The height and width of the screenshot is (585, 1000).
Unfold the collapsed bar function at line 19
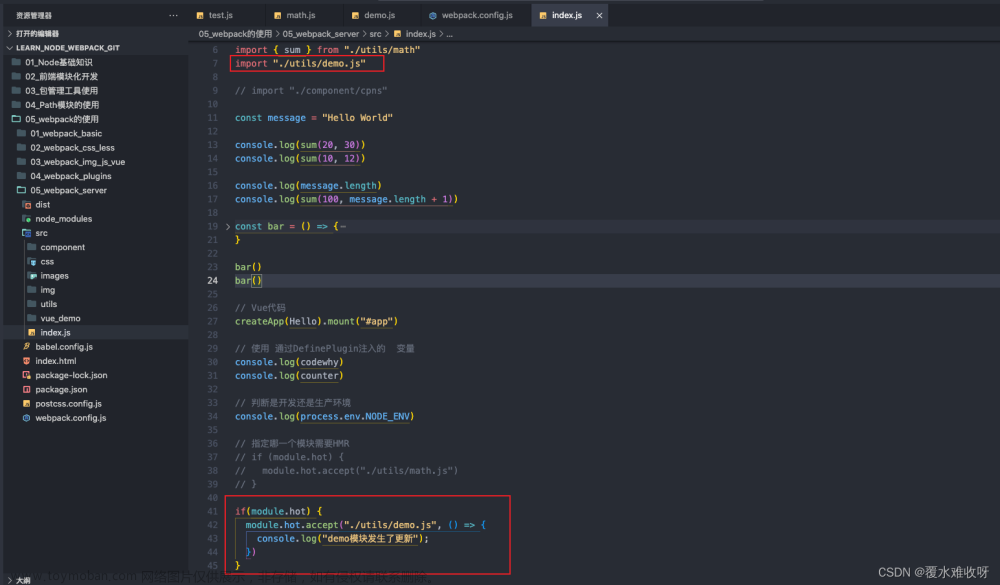pos(228,226)
